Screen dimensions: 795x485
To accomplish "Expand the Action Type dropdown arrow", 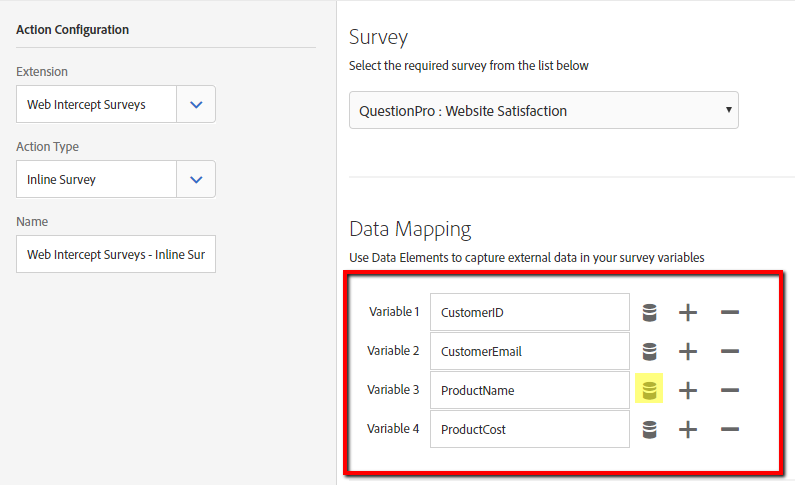I will coord(196,179).
